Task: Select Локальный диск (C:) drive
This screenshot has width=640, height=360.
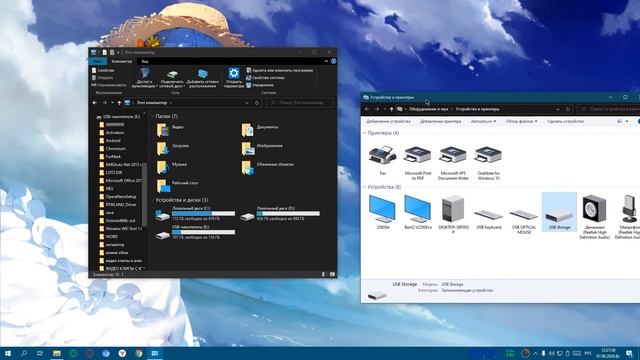Action: click(x=196, y=213)
